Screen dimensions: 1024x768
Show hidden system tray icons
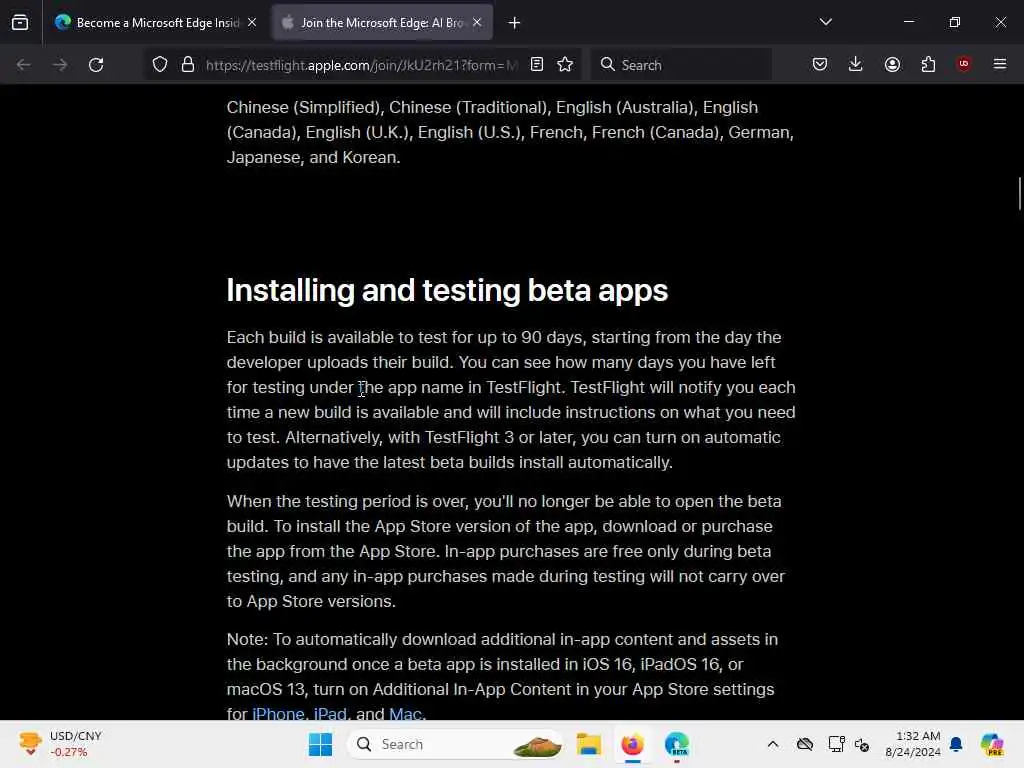pos(773,744)
